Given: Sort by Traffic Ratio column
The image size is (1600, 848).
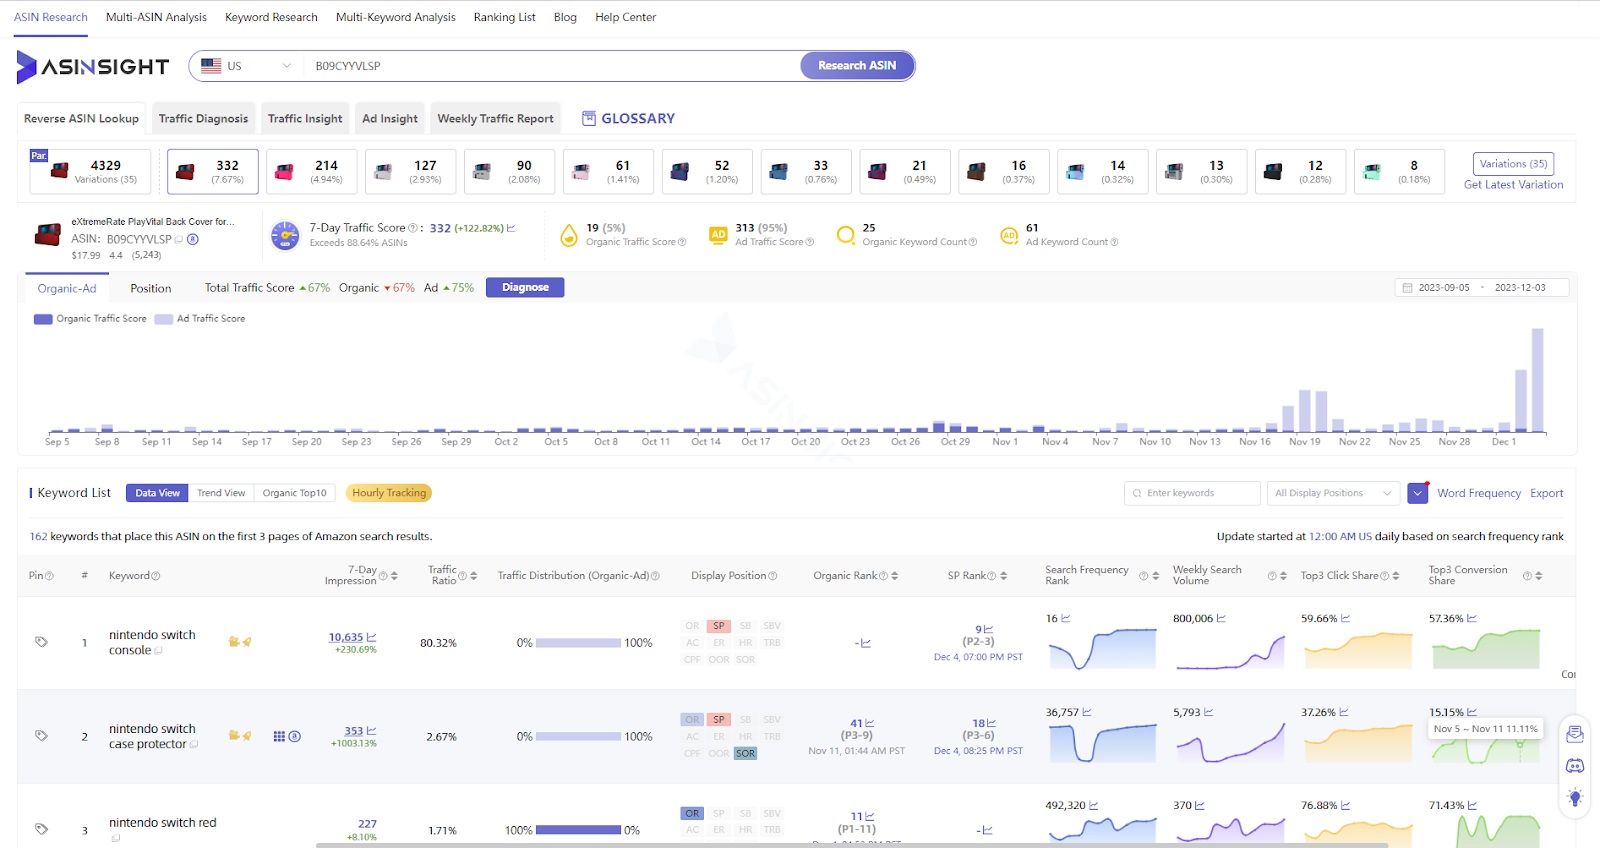Looking at the screenshot, I should pos(473,576).
